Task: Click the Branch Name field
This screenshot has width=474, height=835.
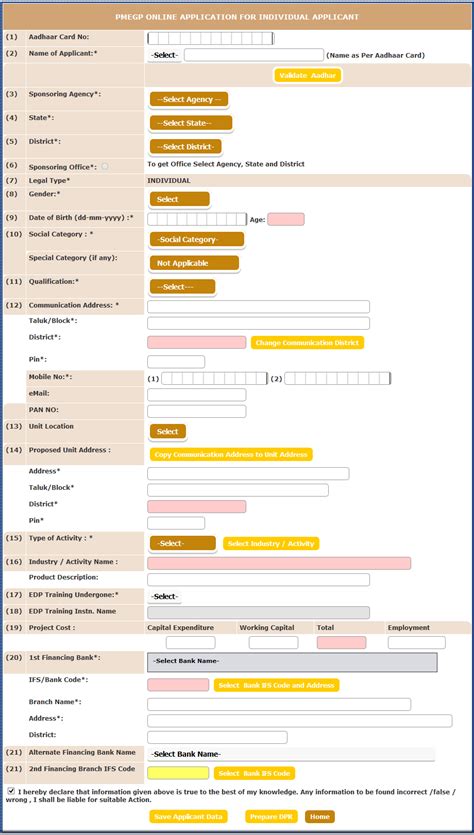Action: pos(279,704)
